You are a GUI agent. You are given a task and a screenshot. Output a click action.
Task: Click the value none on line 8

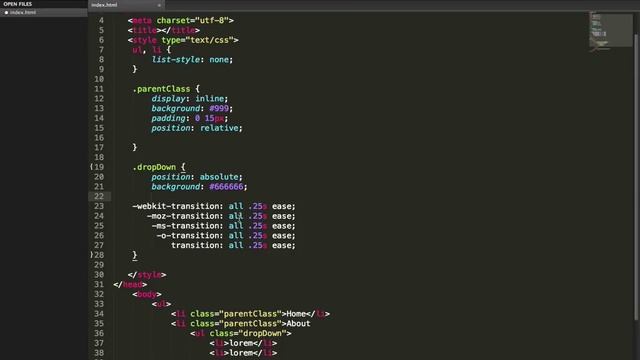219,60
